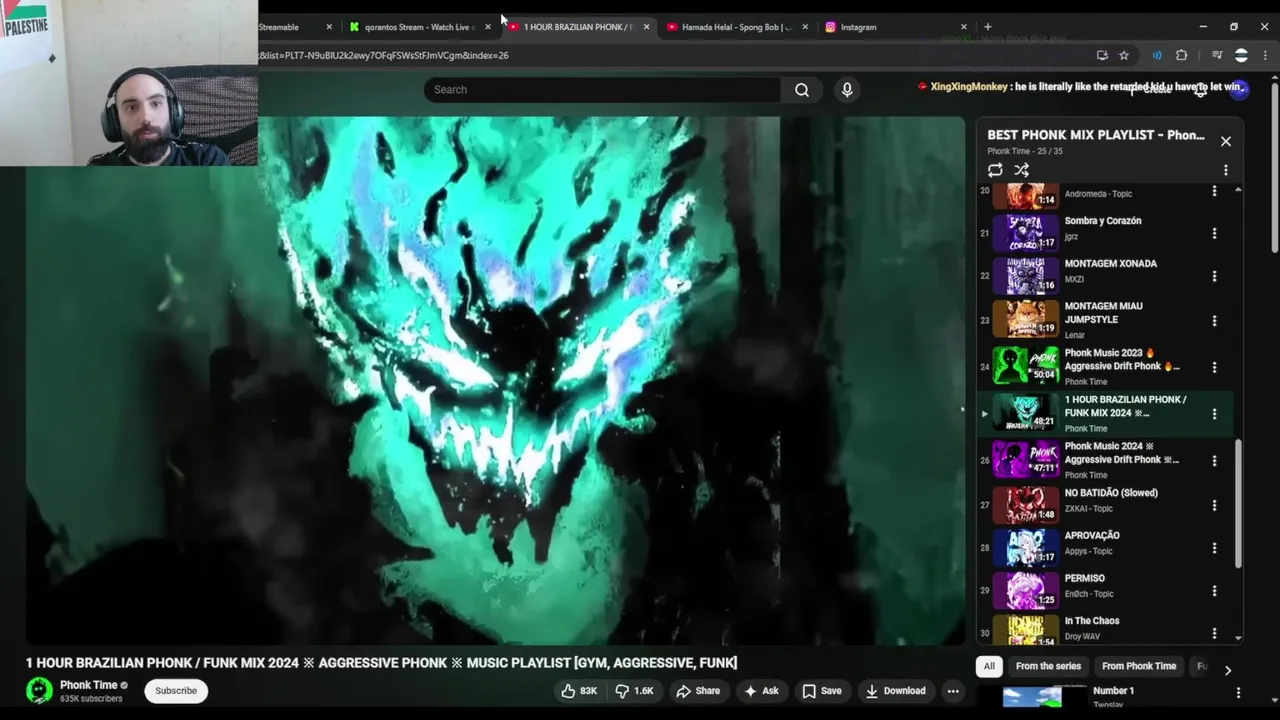The height and width of the screenshot is (720, 1280).
Task: Show next filter chips arrow
Action: (x=1228, y=670)
